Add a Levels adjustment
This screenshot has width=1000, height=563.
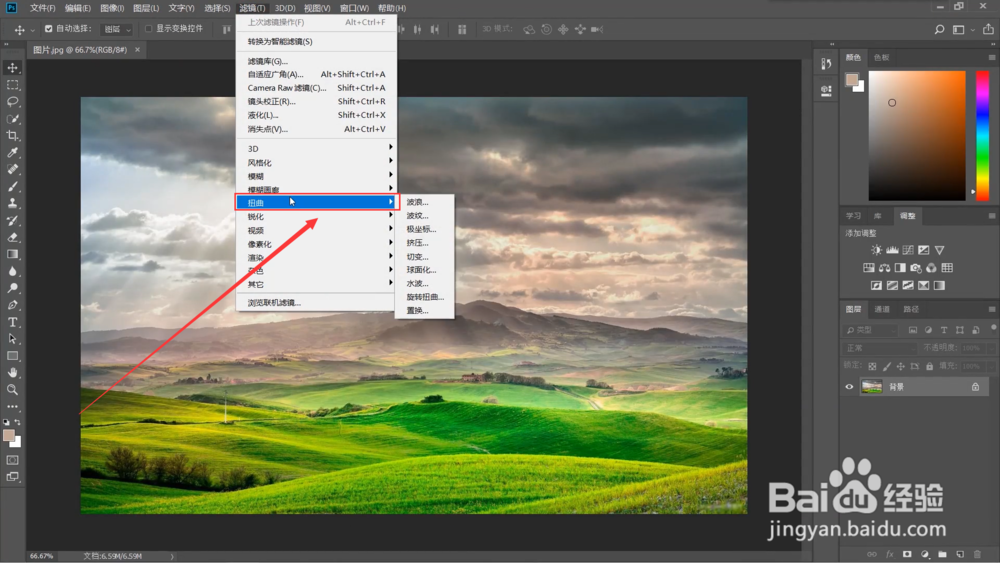[892, 250]
